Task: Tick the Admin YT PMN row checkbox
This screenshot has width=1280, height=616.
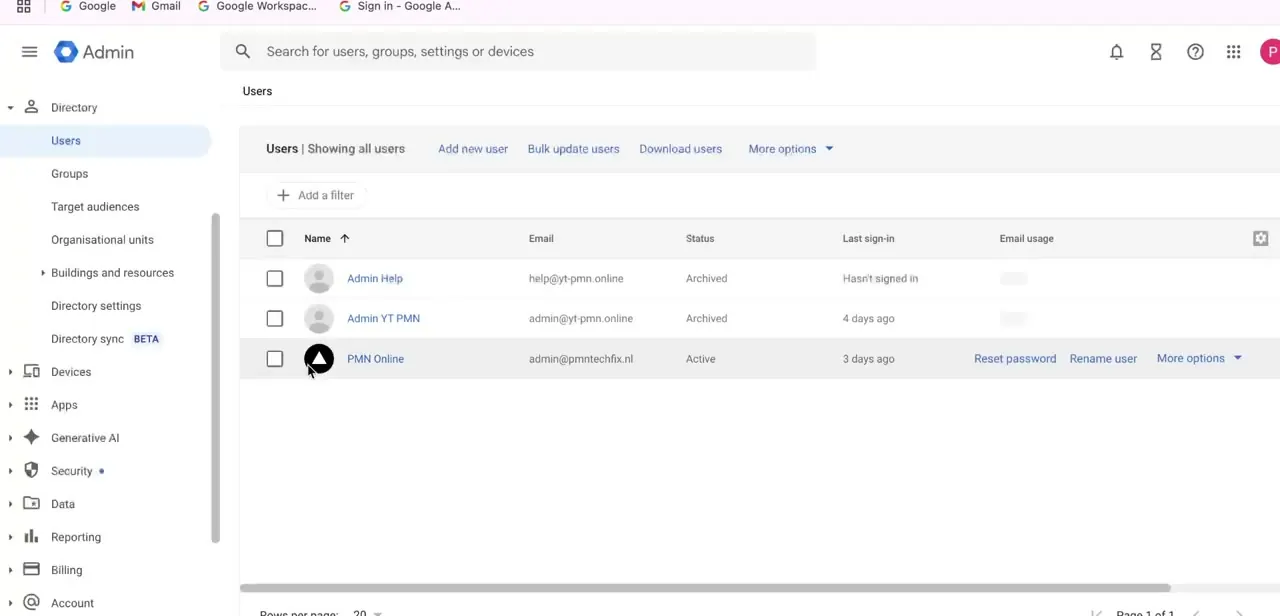Action: 275,318
